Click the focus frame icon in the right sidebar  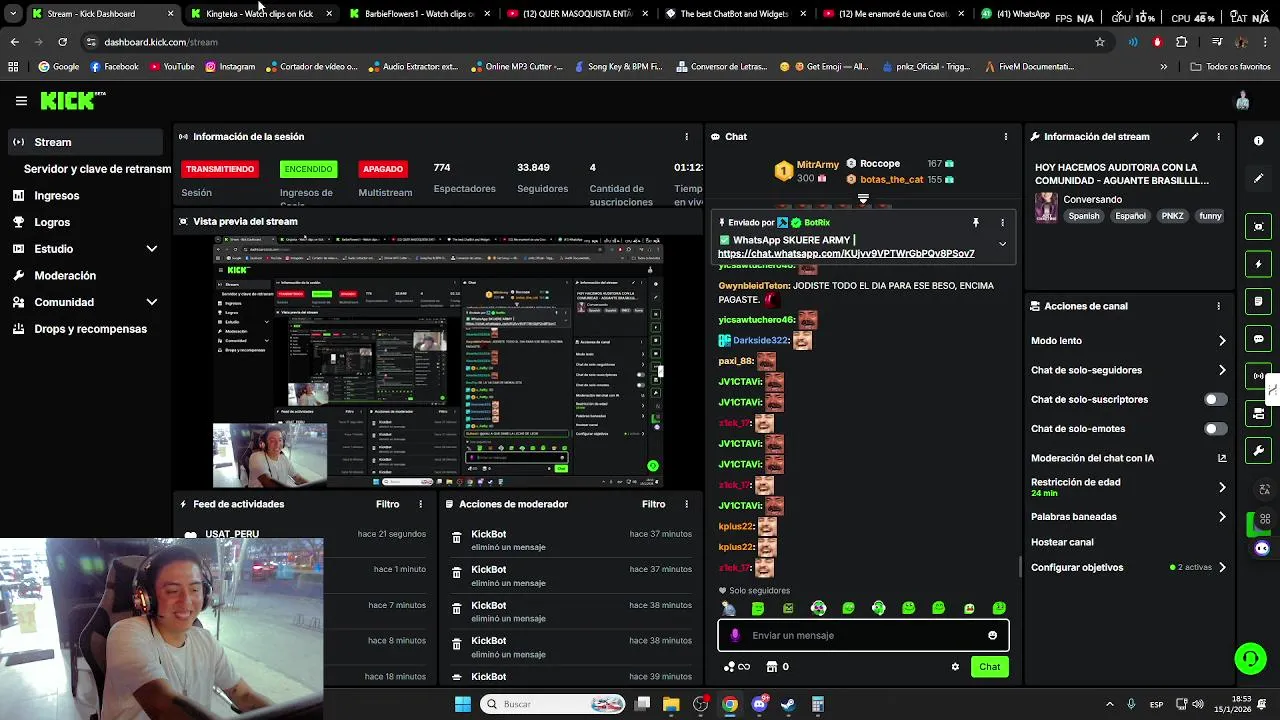(1259, 227)
